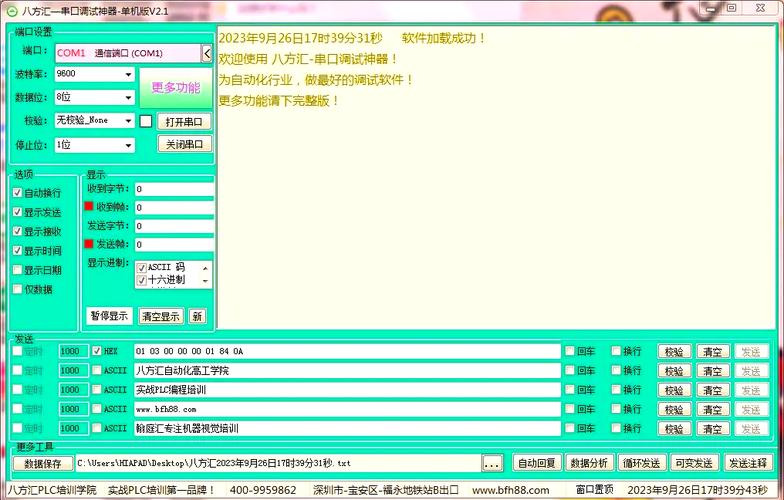Click the 暂停显示 button
This screenshot has width=784, height=500.
109,316
